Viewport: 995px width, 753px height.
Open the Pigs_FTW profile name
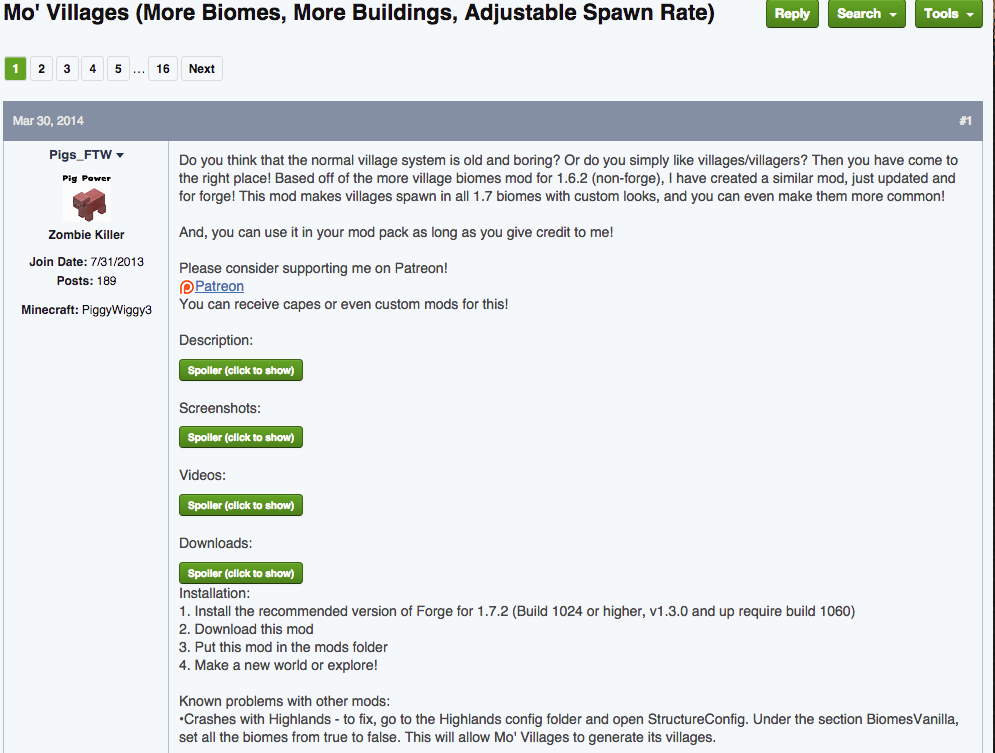[81, 155]
